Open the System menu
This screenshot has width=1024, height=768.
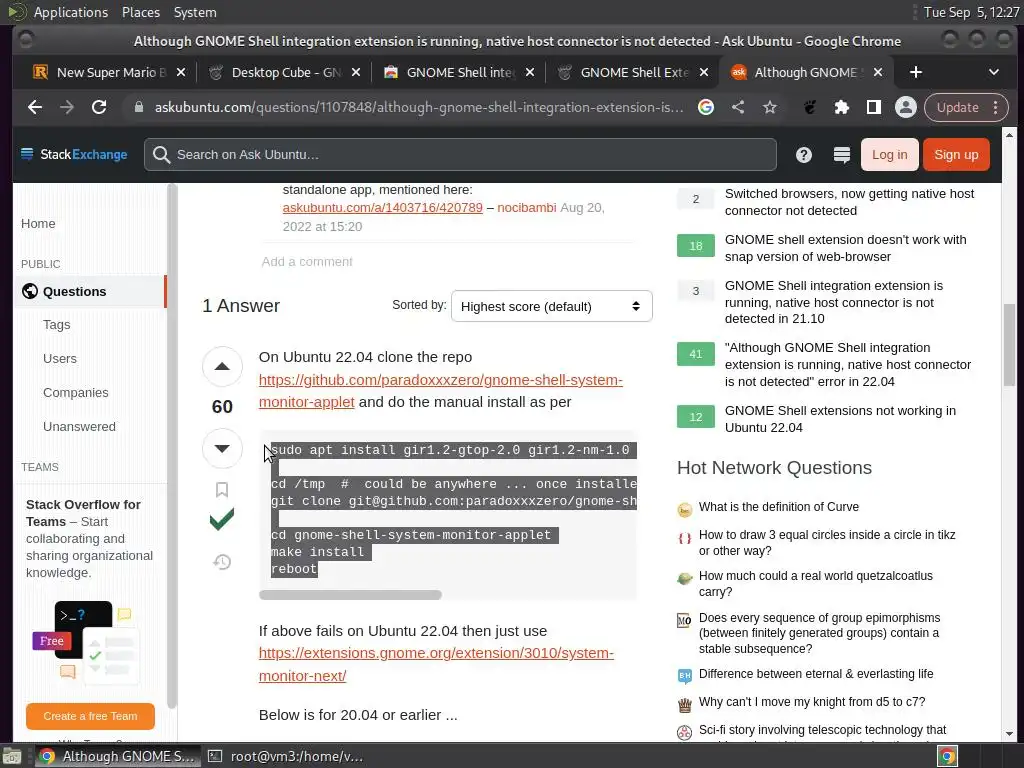click(x=195, y=12)
